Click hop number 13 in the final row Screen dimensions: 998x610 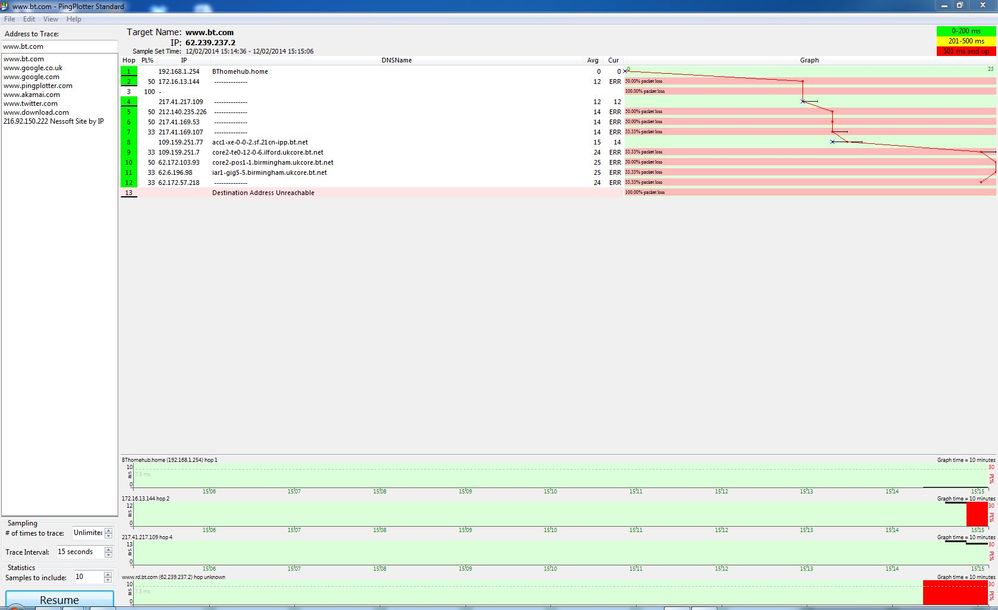click(129, 192)
